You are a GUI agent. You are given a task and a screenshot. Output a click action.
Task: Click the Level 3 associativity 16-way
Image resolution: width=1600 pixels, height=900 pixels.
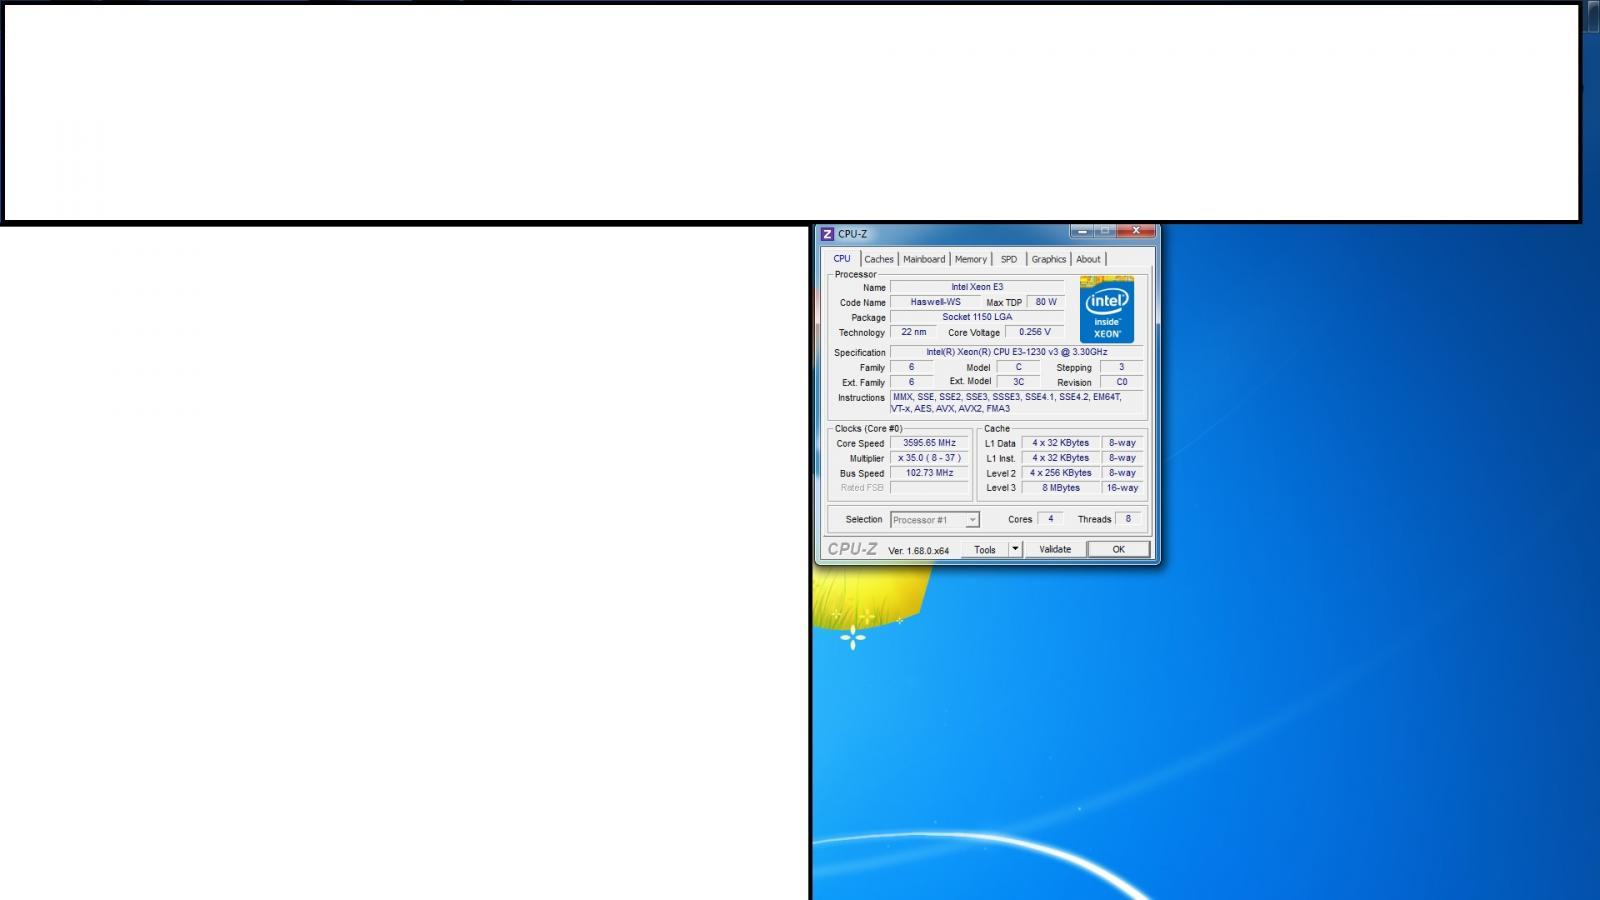(x=1122, y=488)
